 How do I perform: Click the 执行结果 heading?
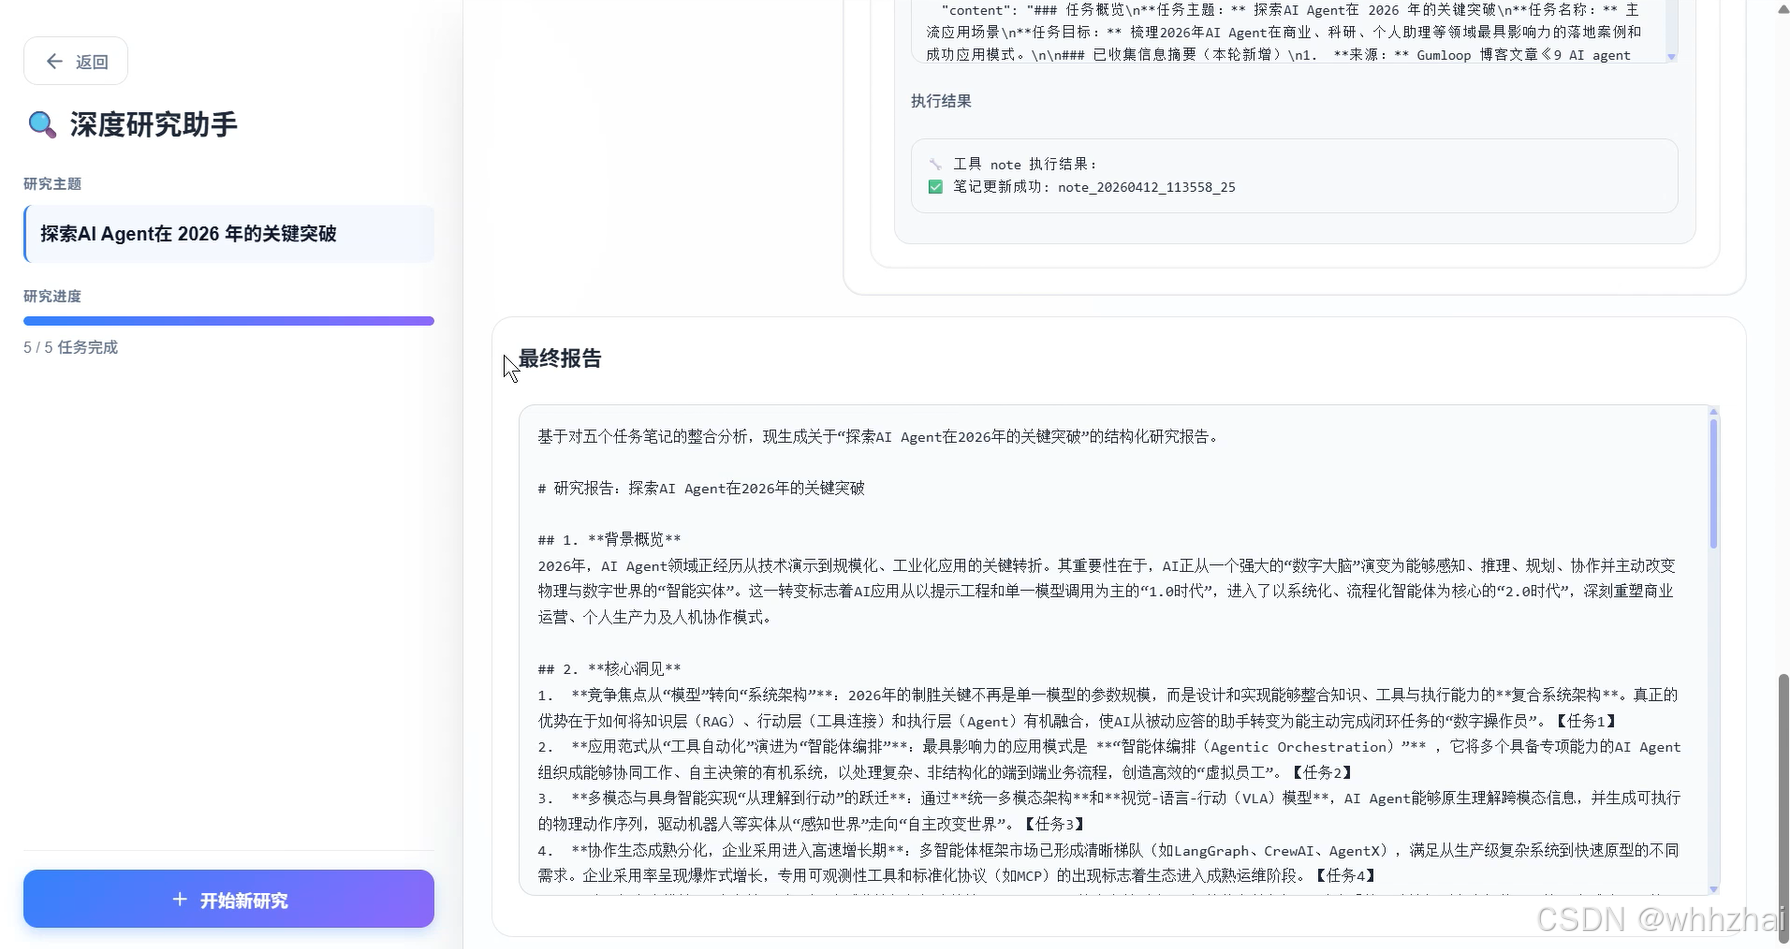tap(941, 101)
